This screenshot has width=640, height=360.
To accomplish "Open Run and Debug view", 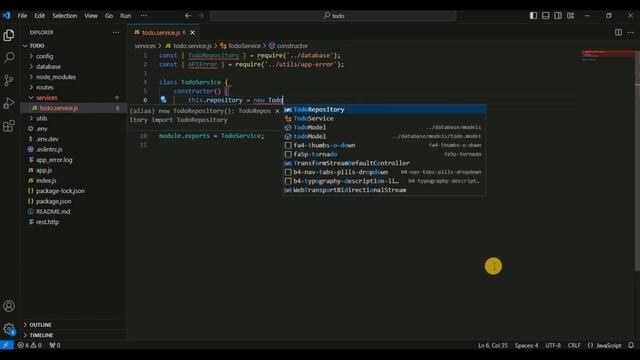I will [9, 103].
